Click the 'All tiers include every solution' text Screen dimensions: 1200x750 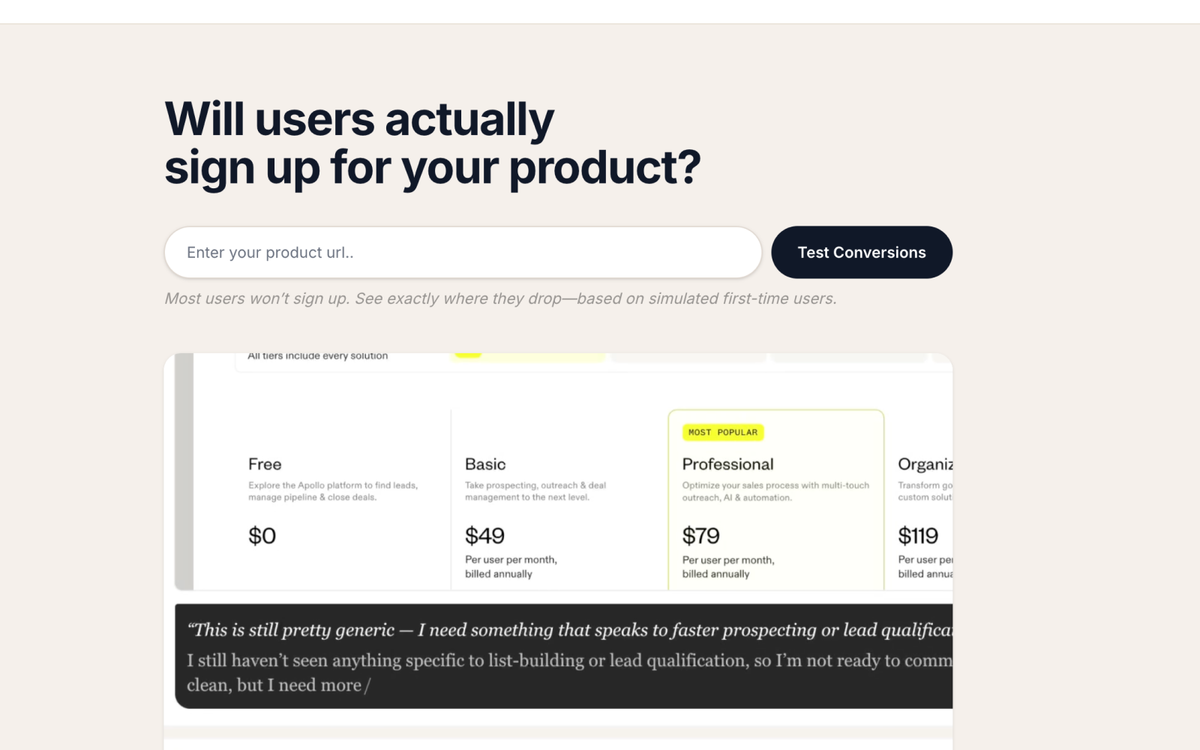(318, 356)
